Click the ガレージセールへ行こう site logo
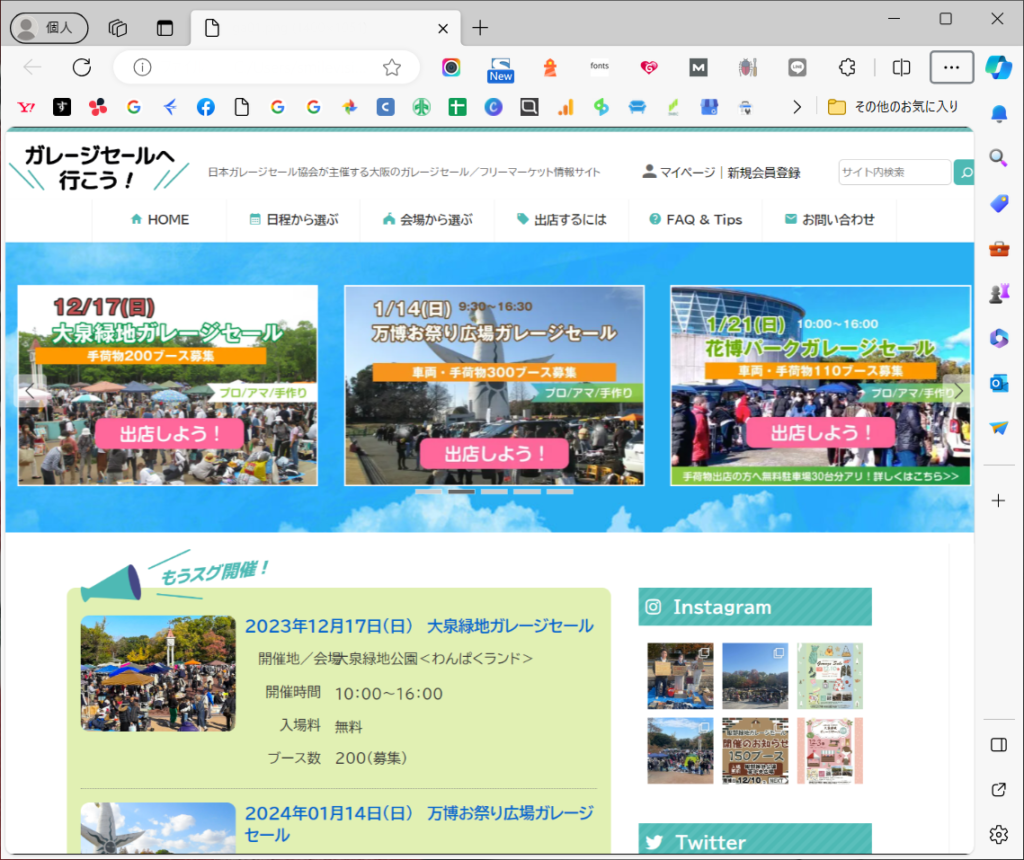This screenshot has width=1024, height=860. pos(99,167)
